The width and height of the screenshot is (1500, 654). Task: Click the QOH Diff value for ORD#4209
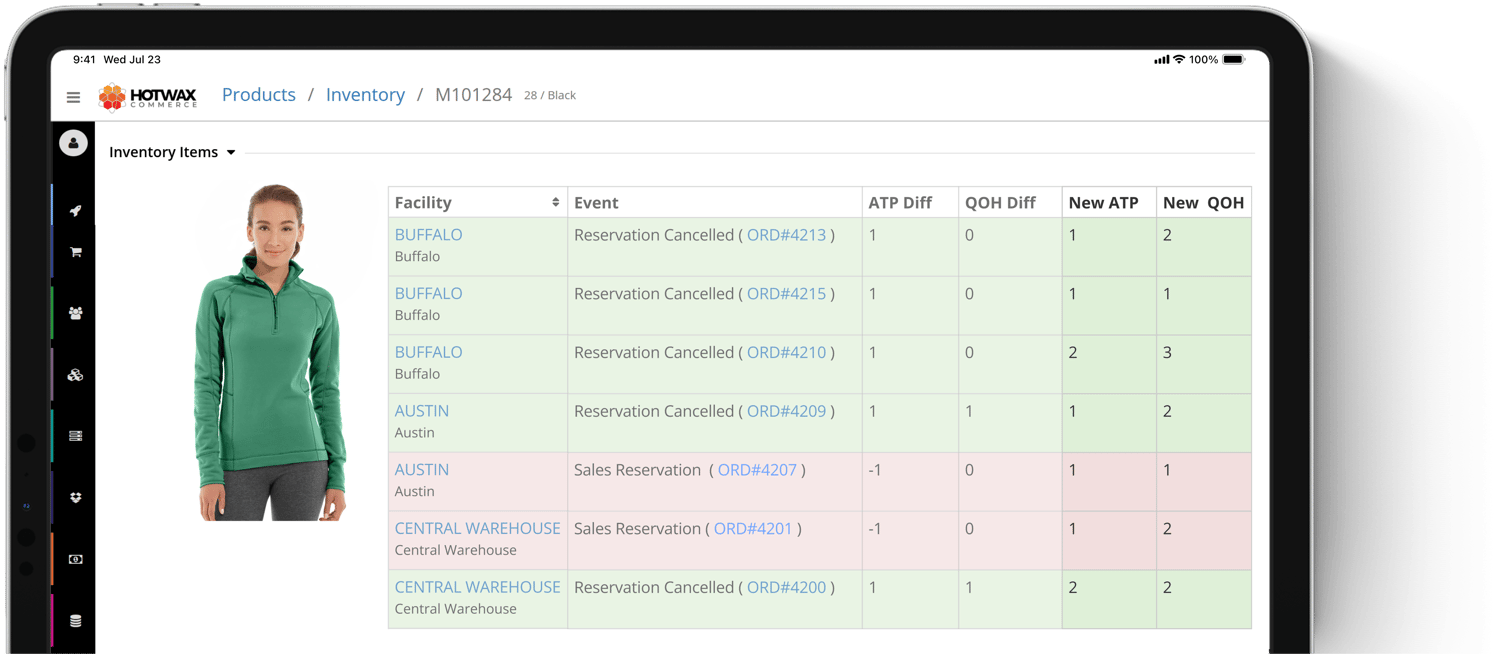[x=969, y=411]
